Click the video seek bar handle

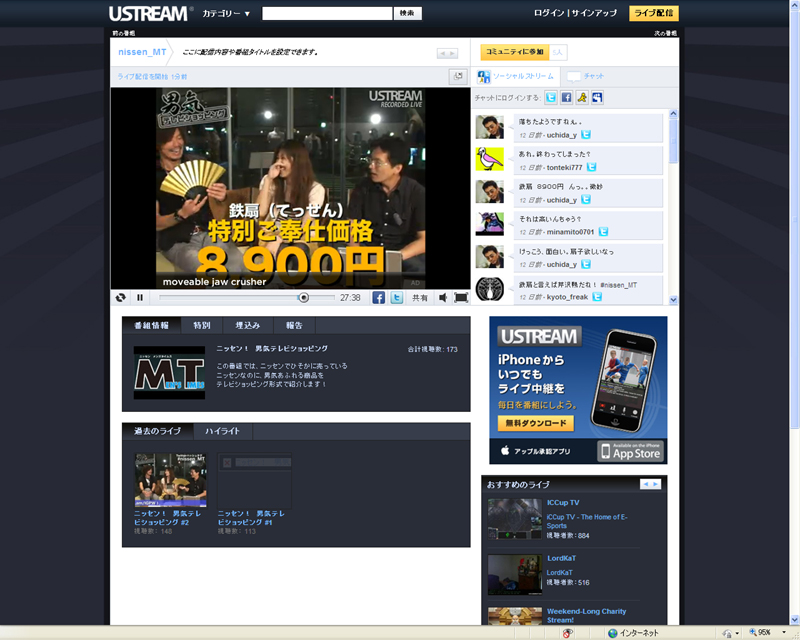click(303, 297)
